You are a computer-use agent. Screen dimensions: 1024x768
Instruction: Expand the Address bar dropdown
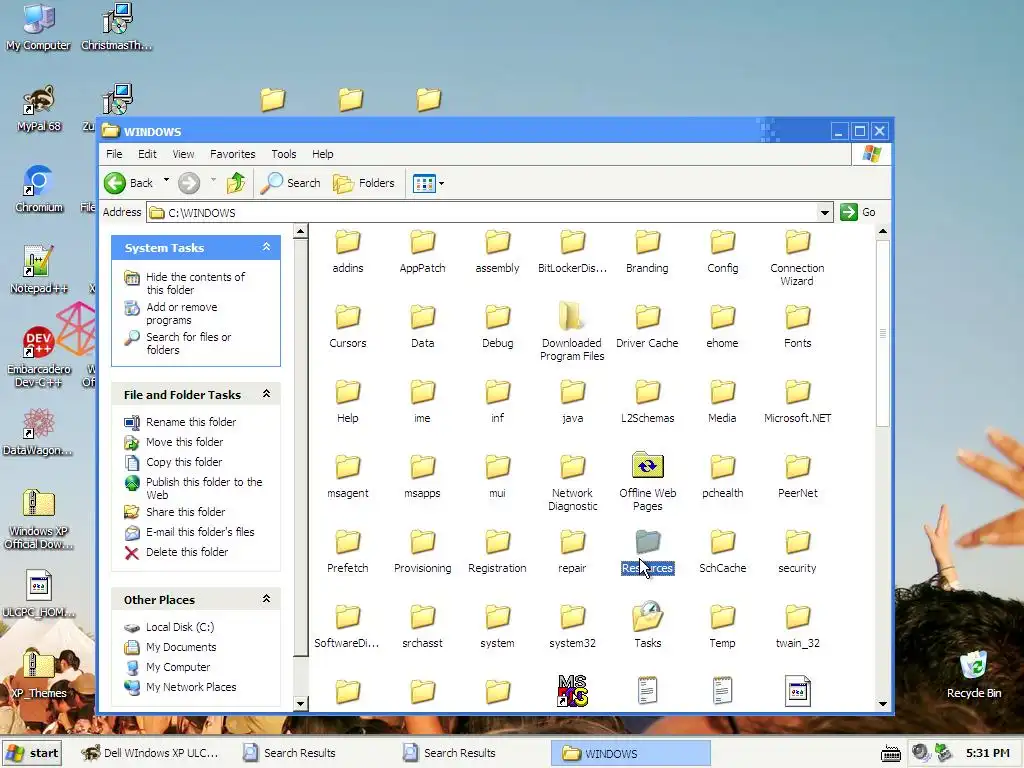[824, 212]
